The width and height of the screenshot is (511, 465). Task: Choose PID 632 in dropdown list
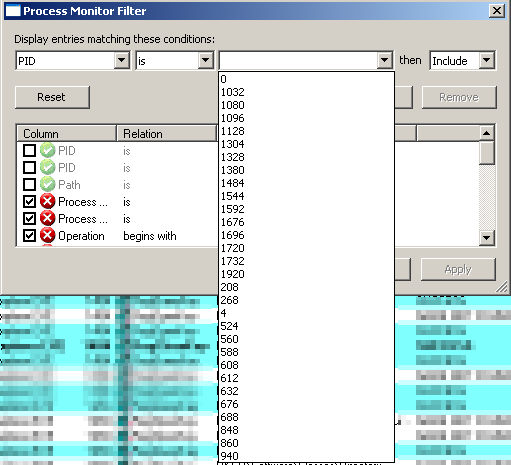click(x=306, y=391)
